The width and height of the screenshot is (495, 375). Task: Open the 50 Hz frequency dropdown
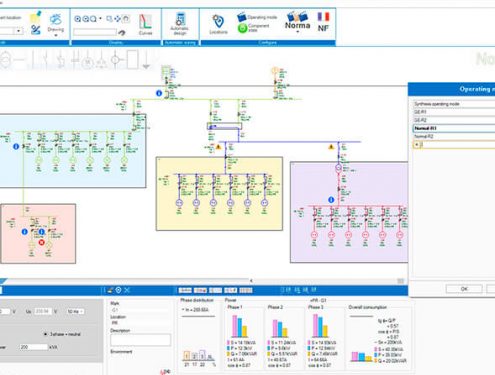(x=75, y=311)
